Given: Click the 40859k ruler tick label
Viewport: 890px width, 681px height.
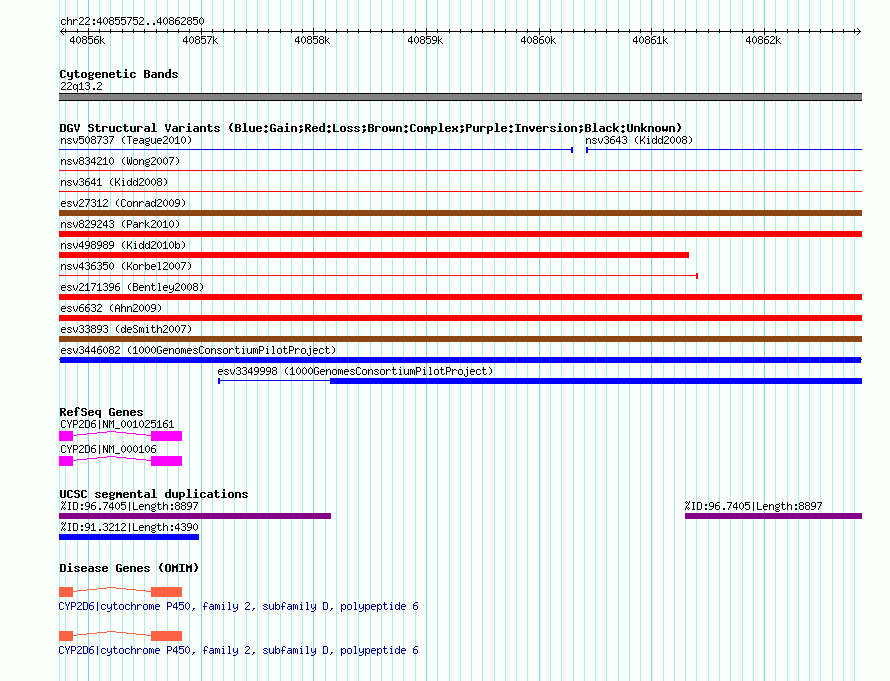Looking at the screenshot, I should [x=425, y=40].
